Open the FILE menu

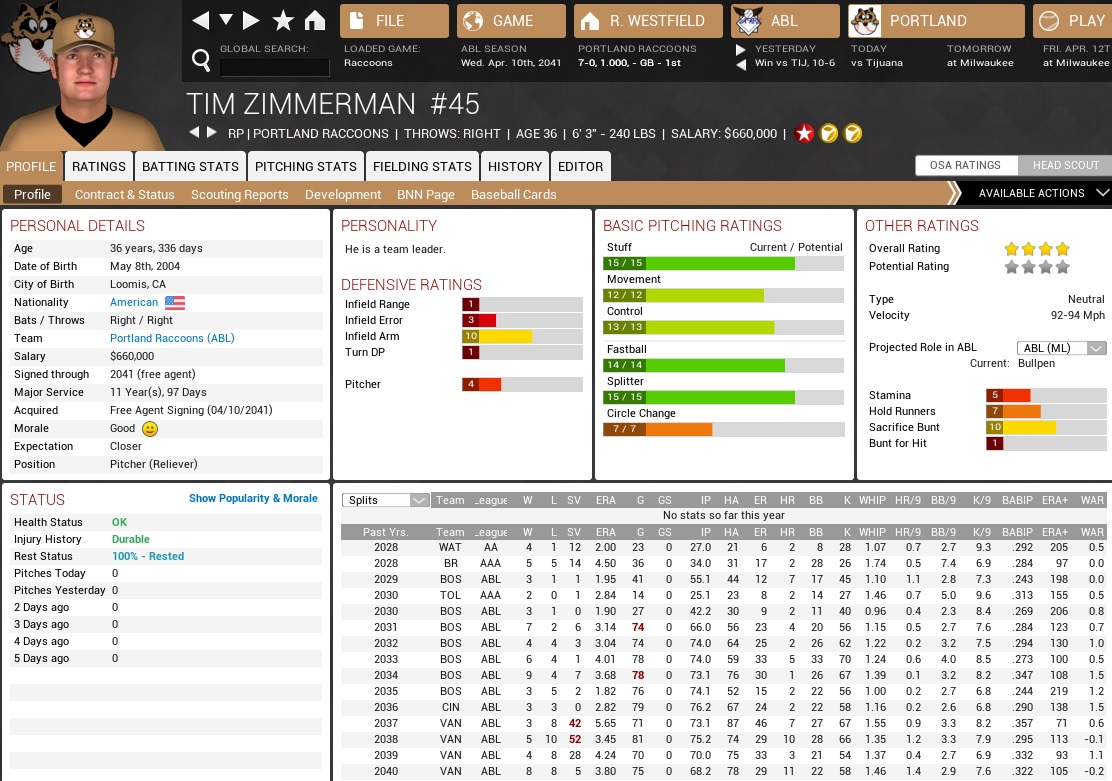point(394,21)
